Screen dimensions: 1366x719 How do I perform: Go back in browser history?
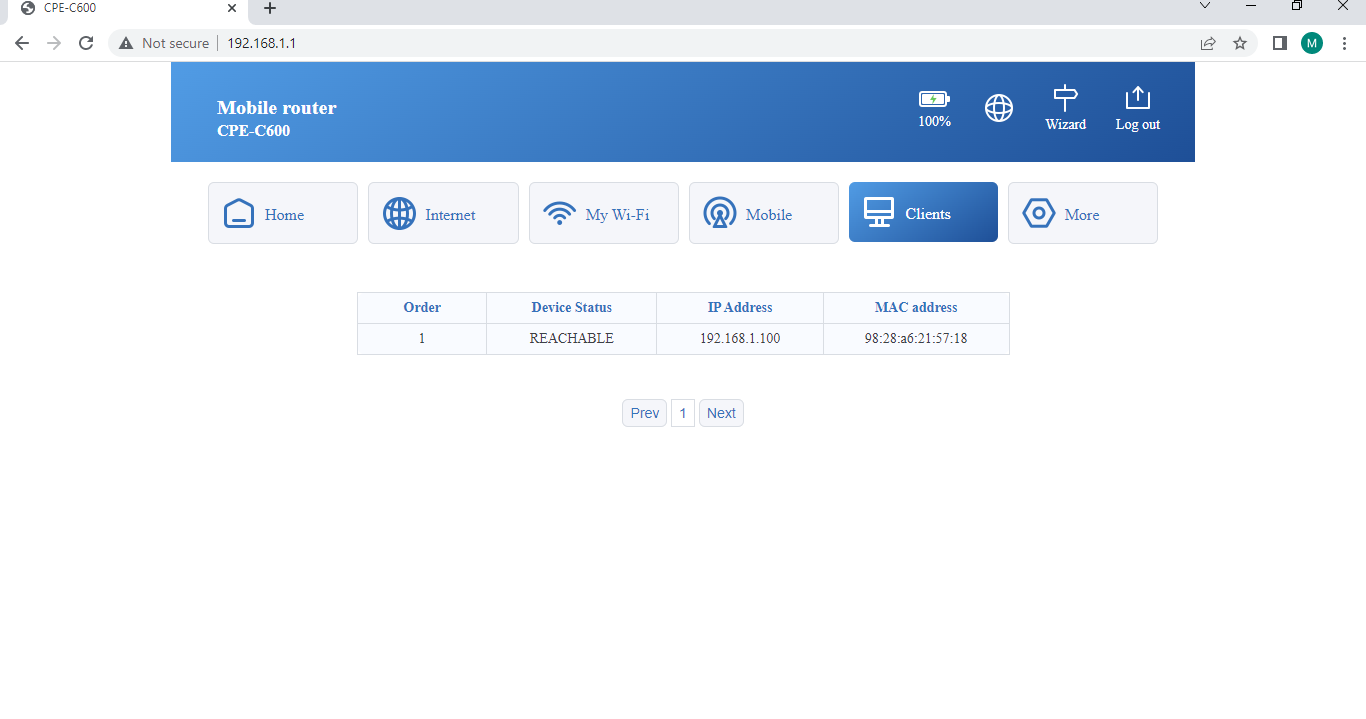(x=22, y=43)
